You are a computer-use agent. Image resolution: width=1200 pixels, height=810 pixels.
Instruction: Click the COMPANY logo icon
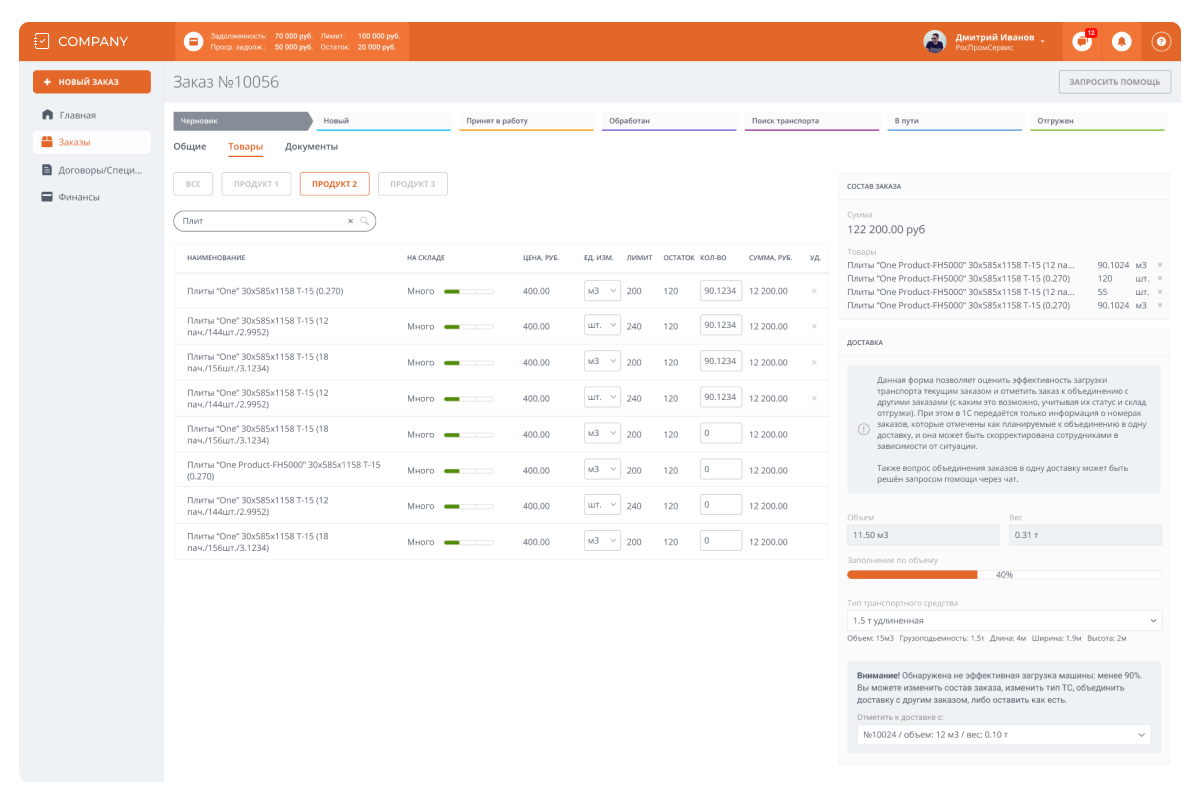pos(41,41)
